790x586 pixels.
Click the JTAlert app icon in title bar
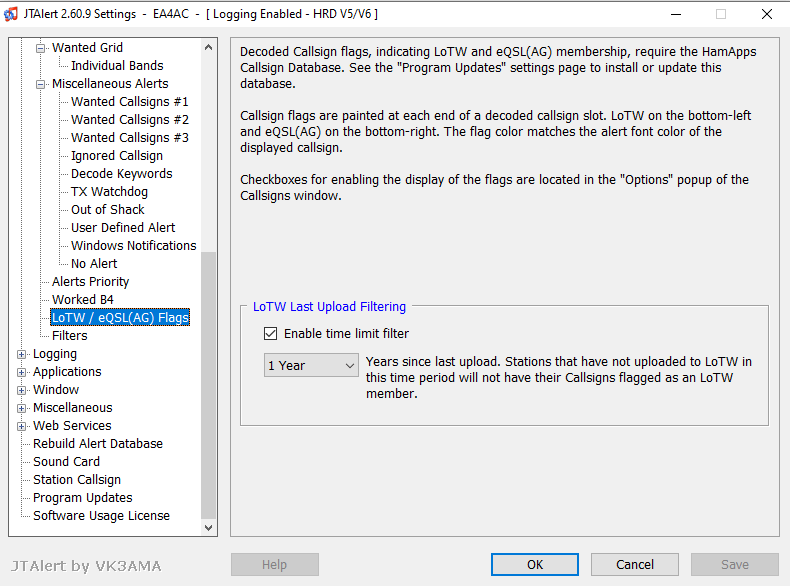11,14
